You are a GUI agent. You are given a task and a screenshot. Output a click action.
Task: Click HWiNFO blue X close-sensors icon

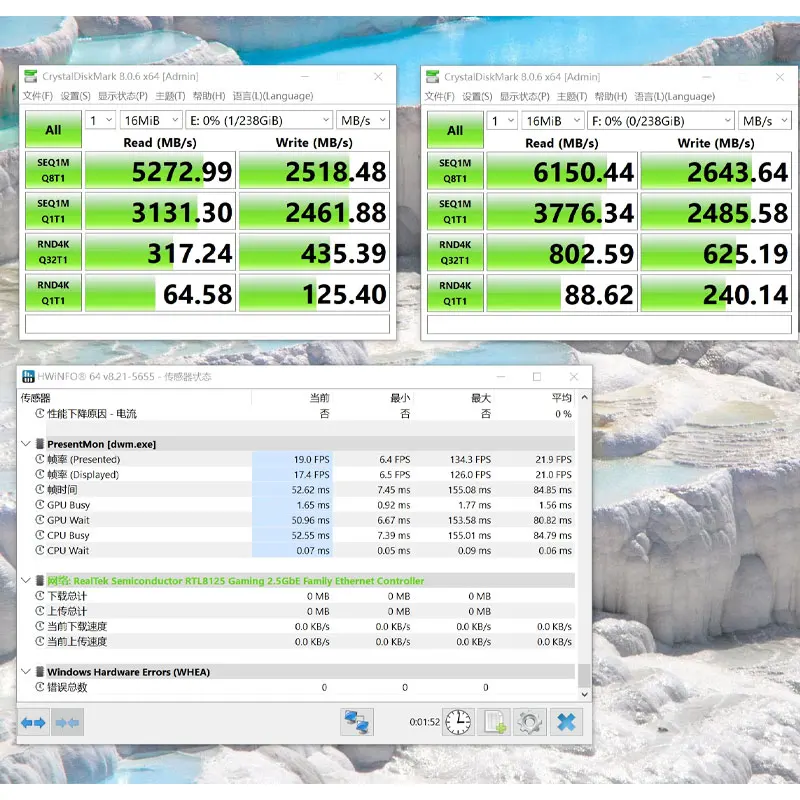click(566, 722)
